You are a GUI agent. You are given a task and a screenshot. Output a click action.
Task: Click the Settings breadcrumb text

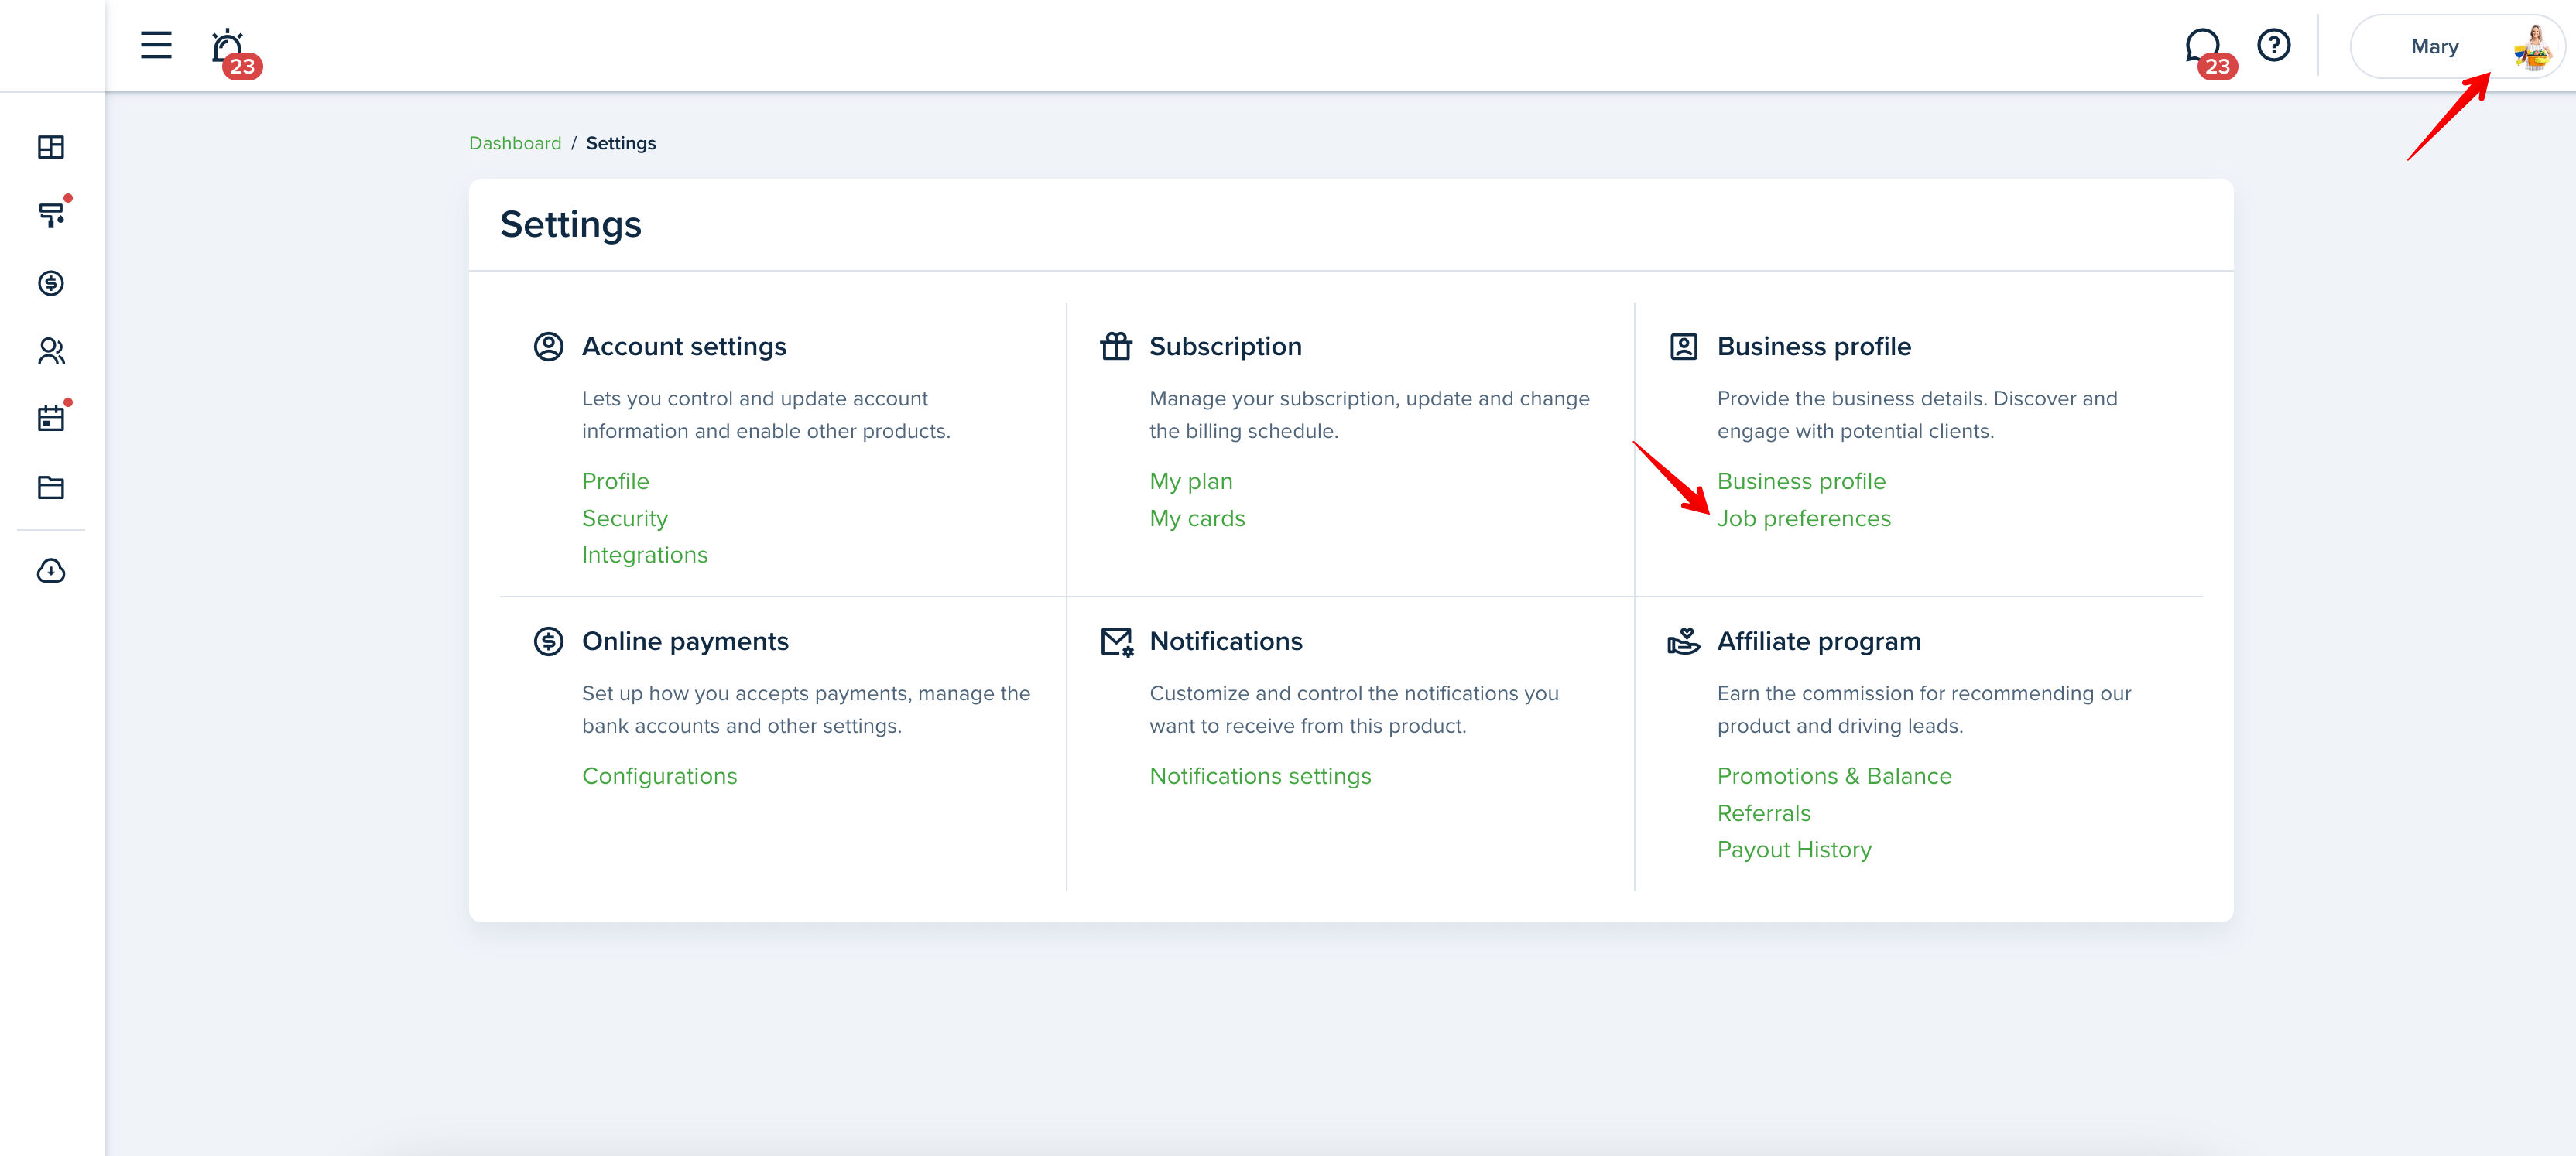[621, 143]
